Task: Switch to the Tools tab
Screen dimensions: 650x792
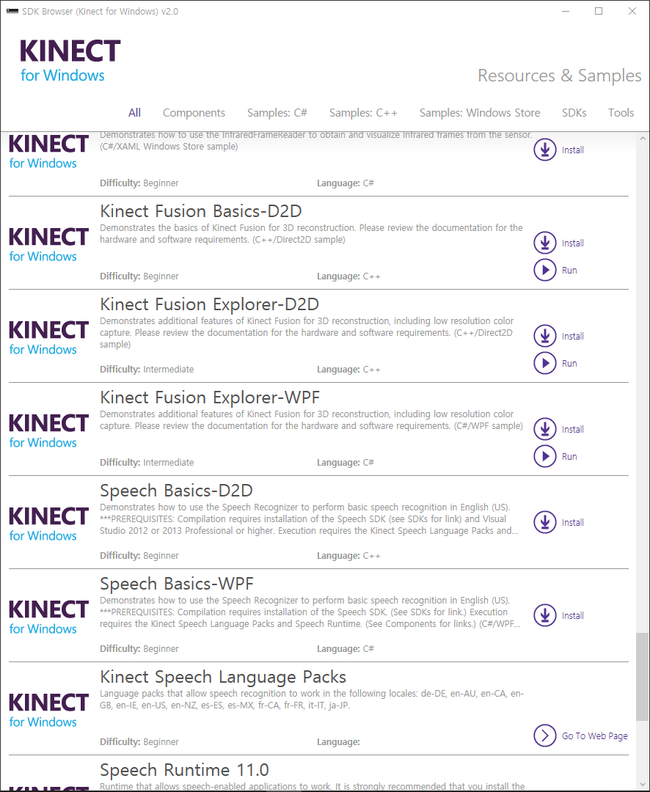Action: 621,113
